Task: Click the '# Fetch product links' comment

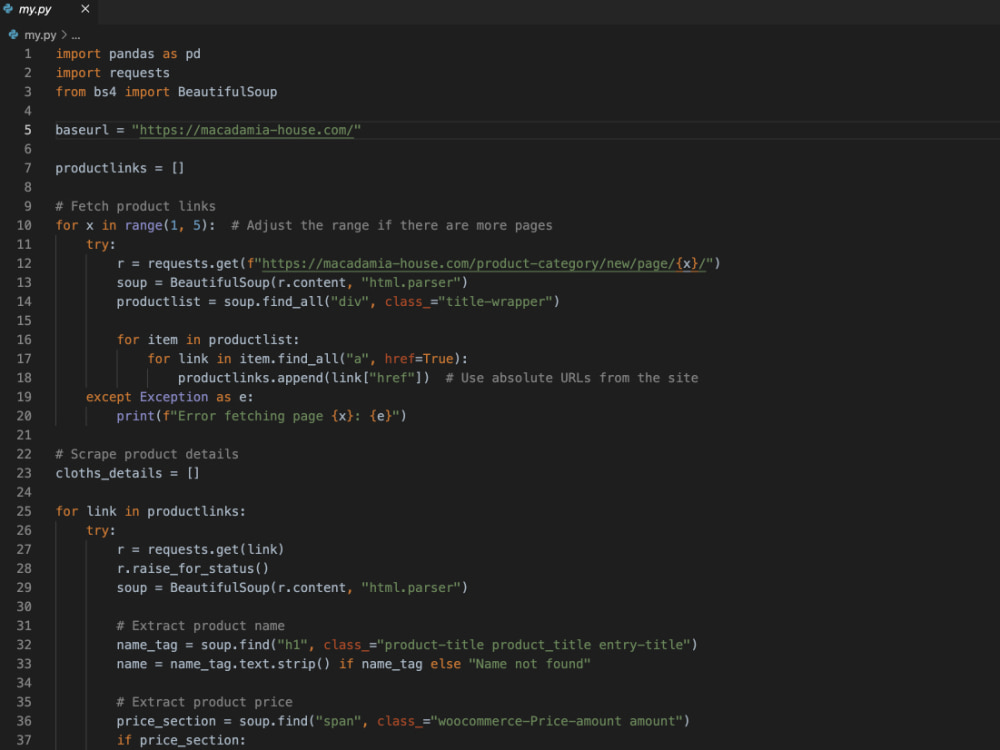Action: click(x=135, y=206)
